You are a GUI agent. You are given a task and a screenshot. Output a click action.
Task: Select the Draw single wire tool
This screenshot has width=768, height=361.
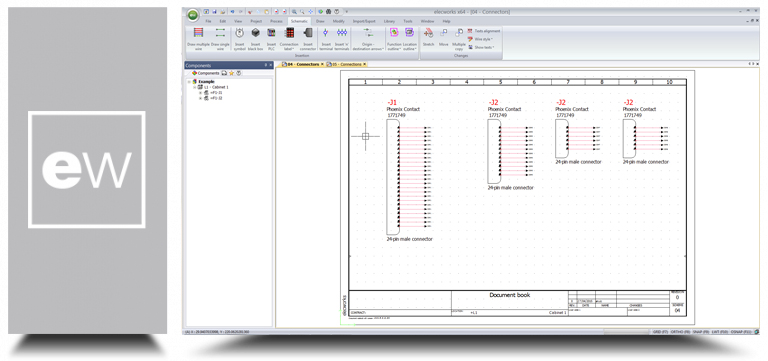click(x=220, y=39)
